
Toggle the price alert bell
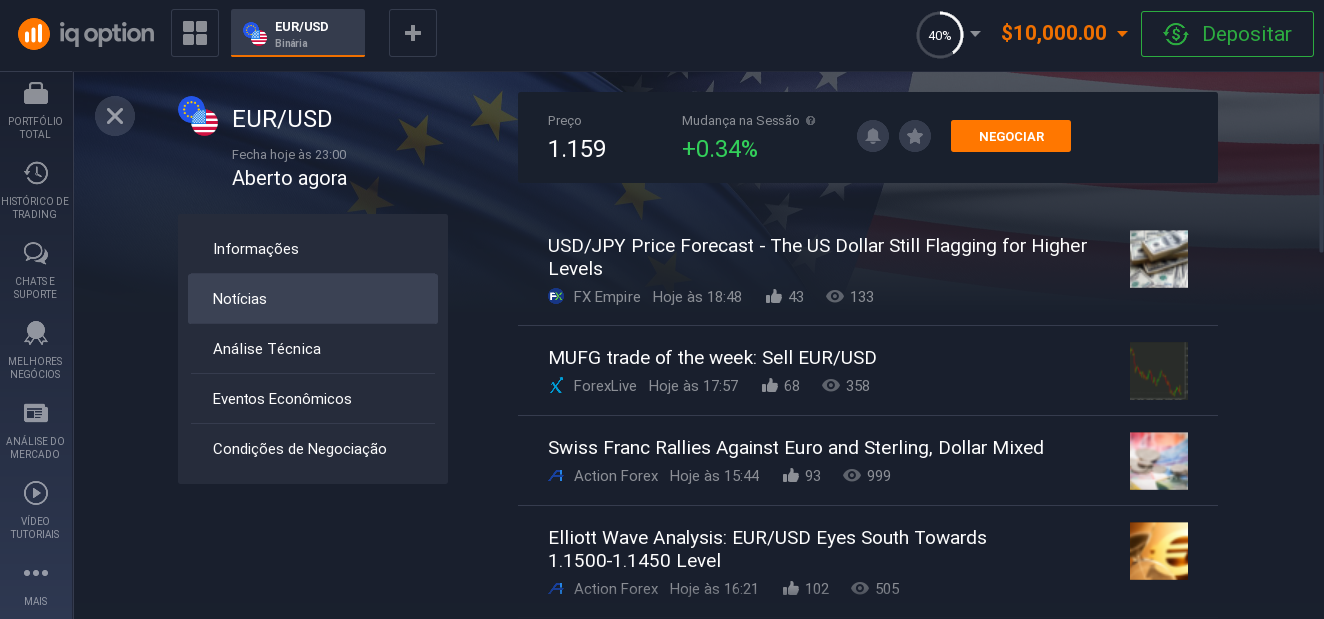873,136
